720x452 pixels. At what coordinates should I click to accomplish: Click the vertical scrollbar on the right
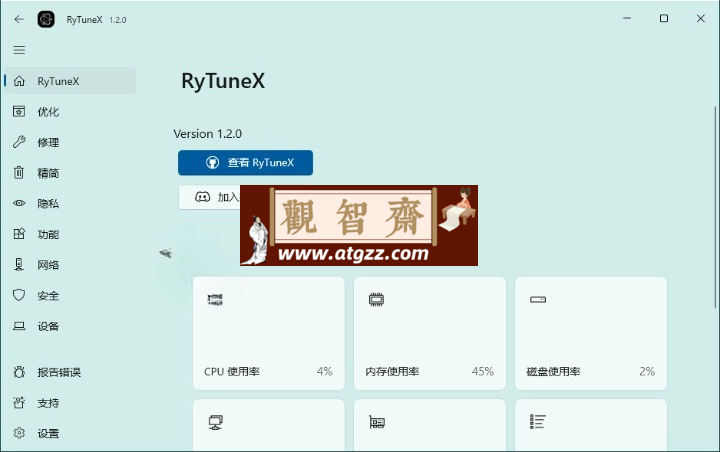(x=715, y=207)
